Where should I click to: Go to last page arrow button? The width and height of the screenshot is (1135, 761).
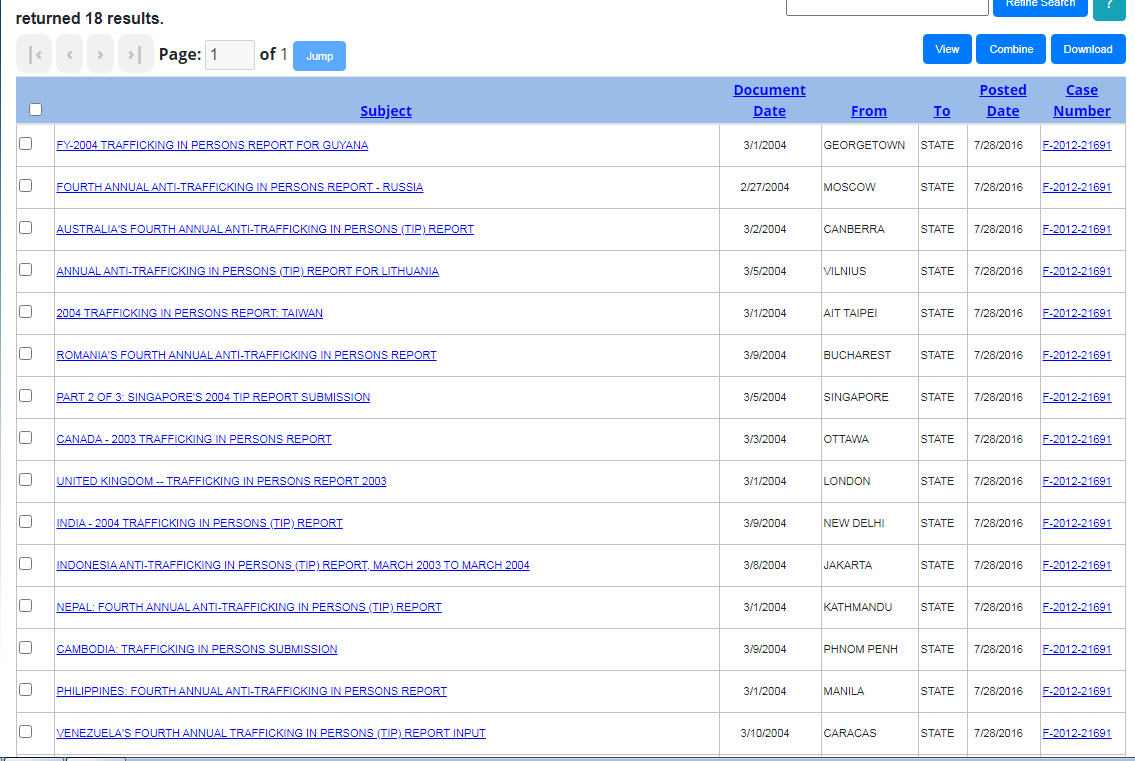tap(135, 54)
